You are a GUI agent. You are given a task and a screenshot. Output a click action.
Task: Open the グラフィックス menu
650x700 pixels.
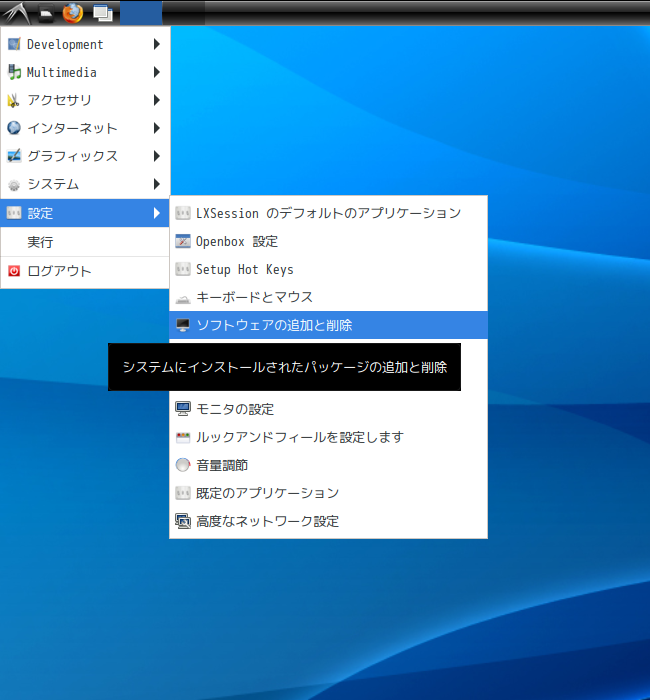(85, 156)
